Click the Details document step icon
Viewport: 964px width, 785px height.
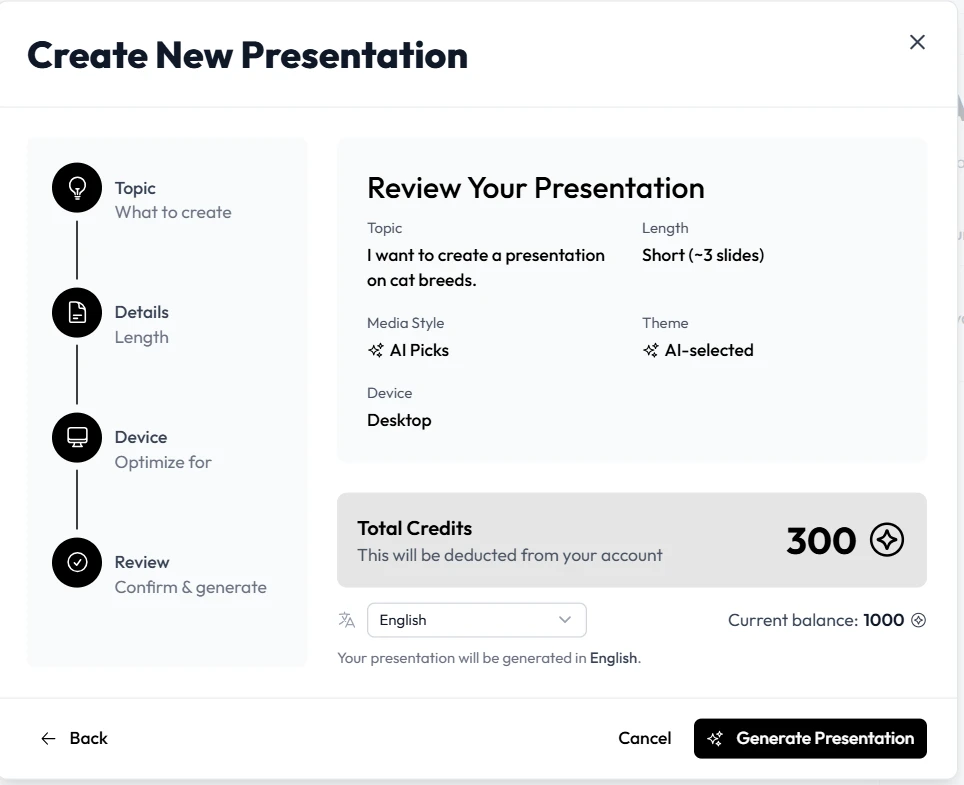77,312
